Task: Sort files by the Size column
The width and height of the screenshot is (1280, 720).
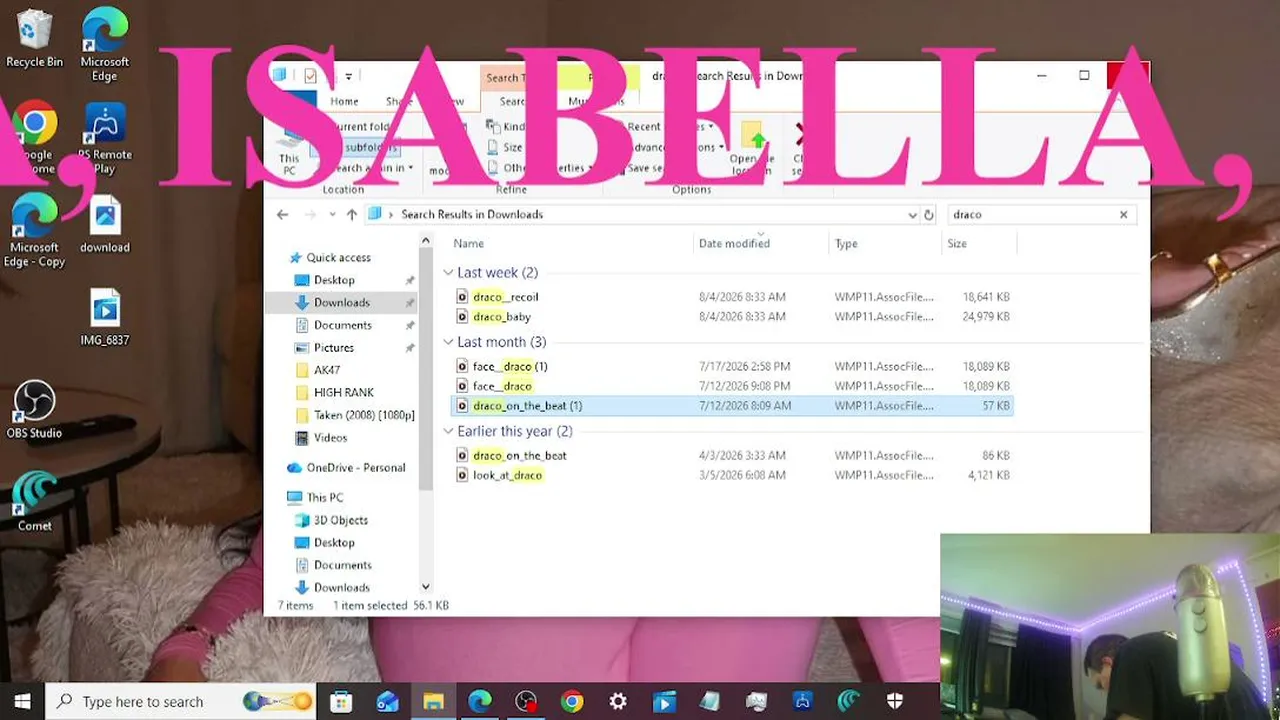Action: (x=957, y=243)
